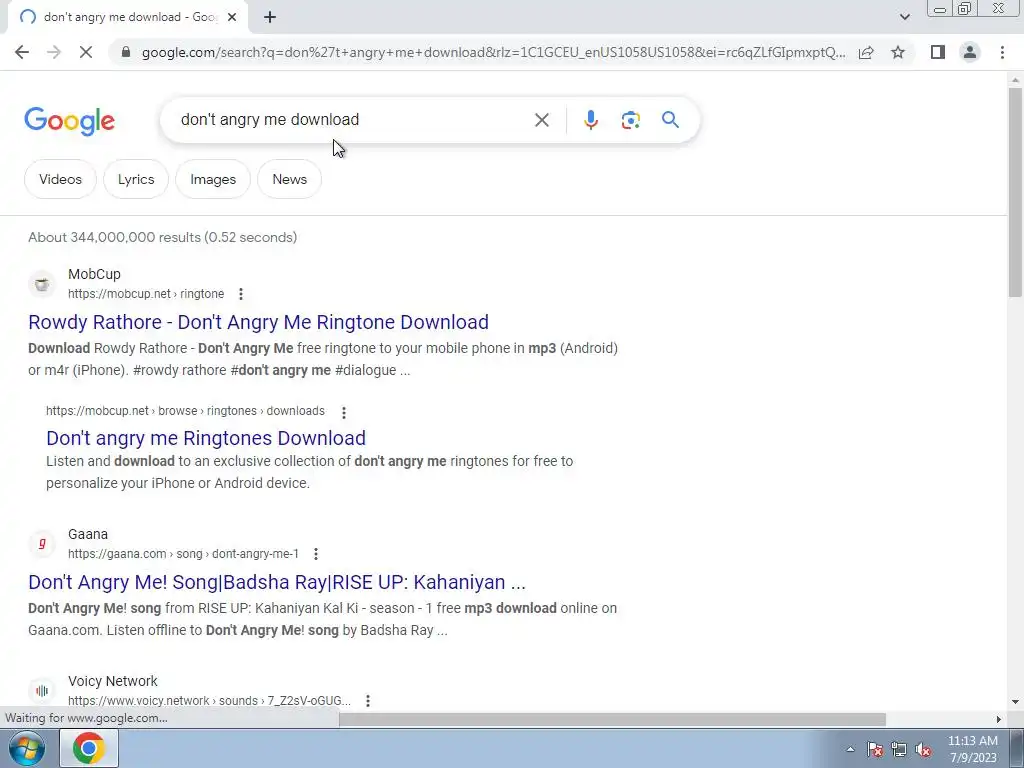Click the horizontal scroll right arrow
This screenshot has width=1024, height=768.
click(999, 719)
